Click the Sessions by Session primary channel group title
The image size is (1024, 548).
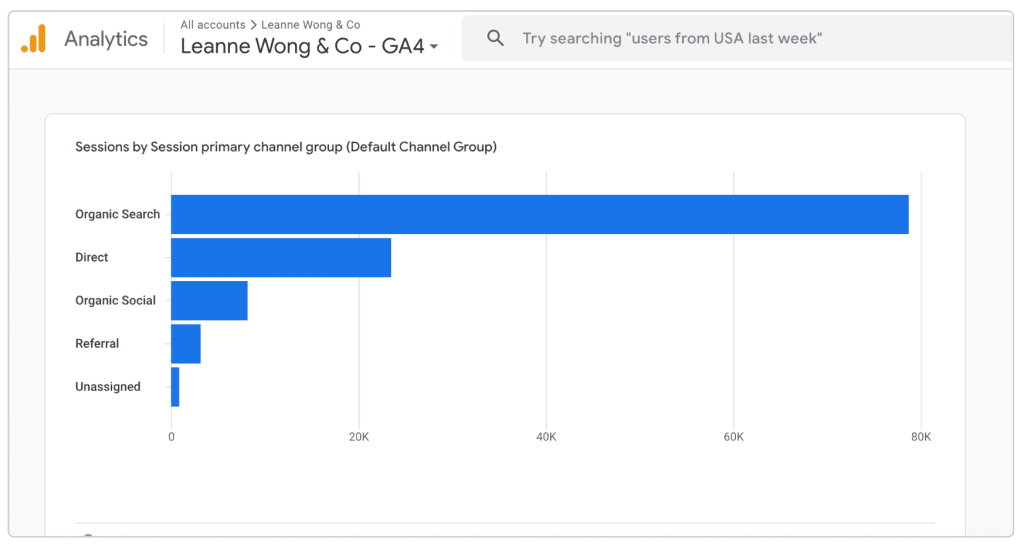tap(286, 147)
